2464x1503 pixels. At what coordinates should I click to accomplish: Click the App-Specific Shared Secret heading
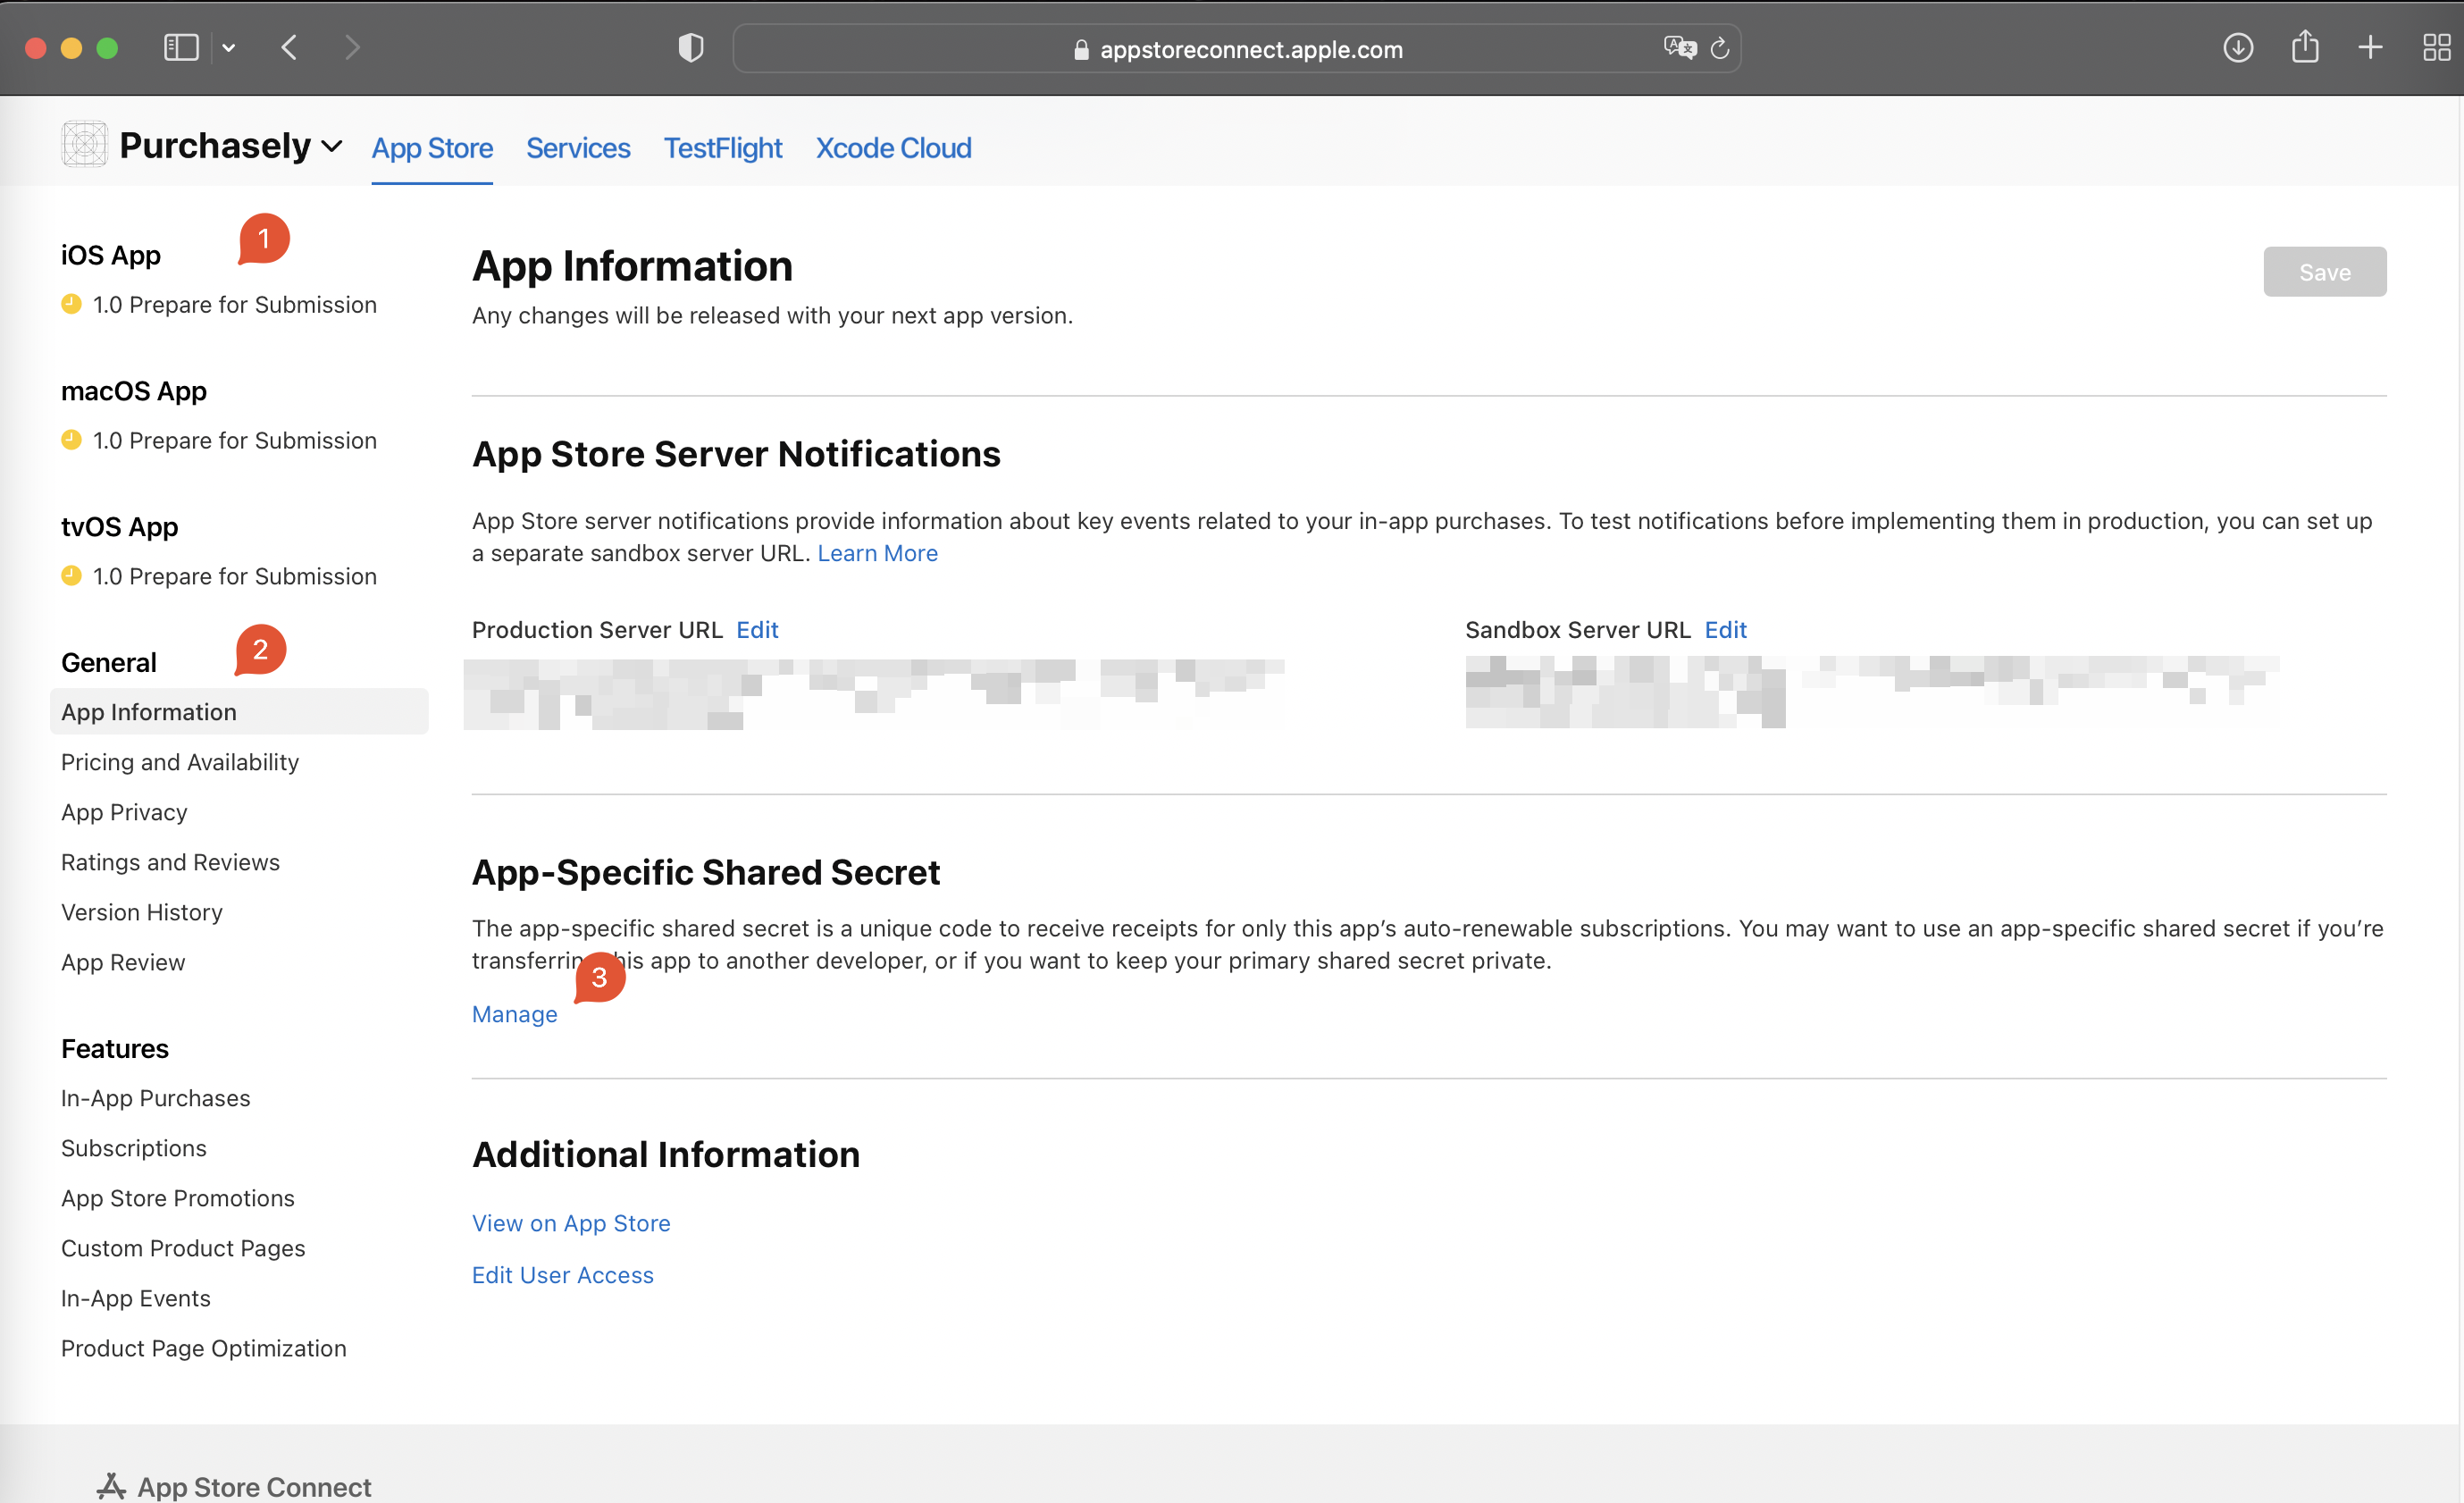(706, 872)
